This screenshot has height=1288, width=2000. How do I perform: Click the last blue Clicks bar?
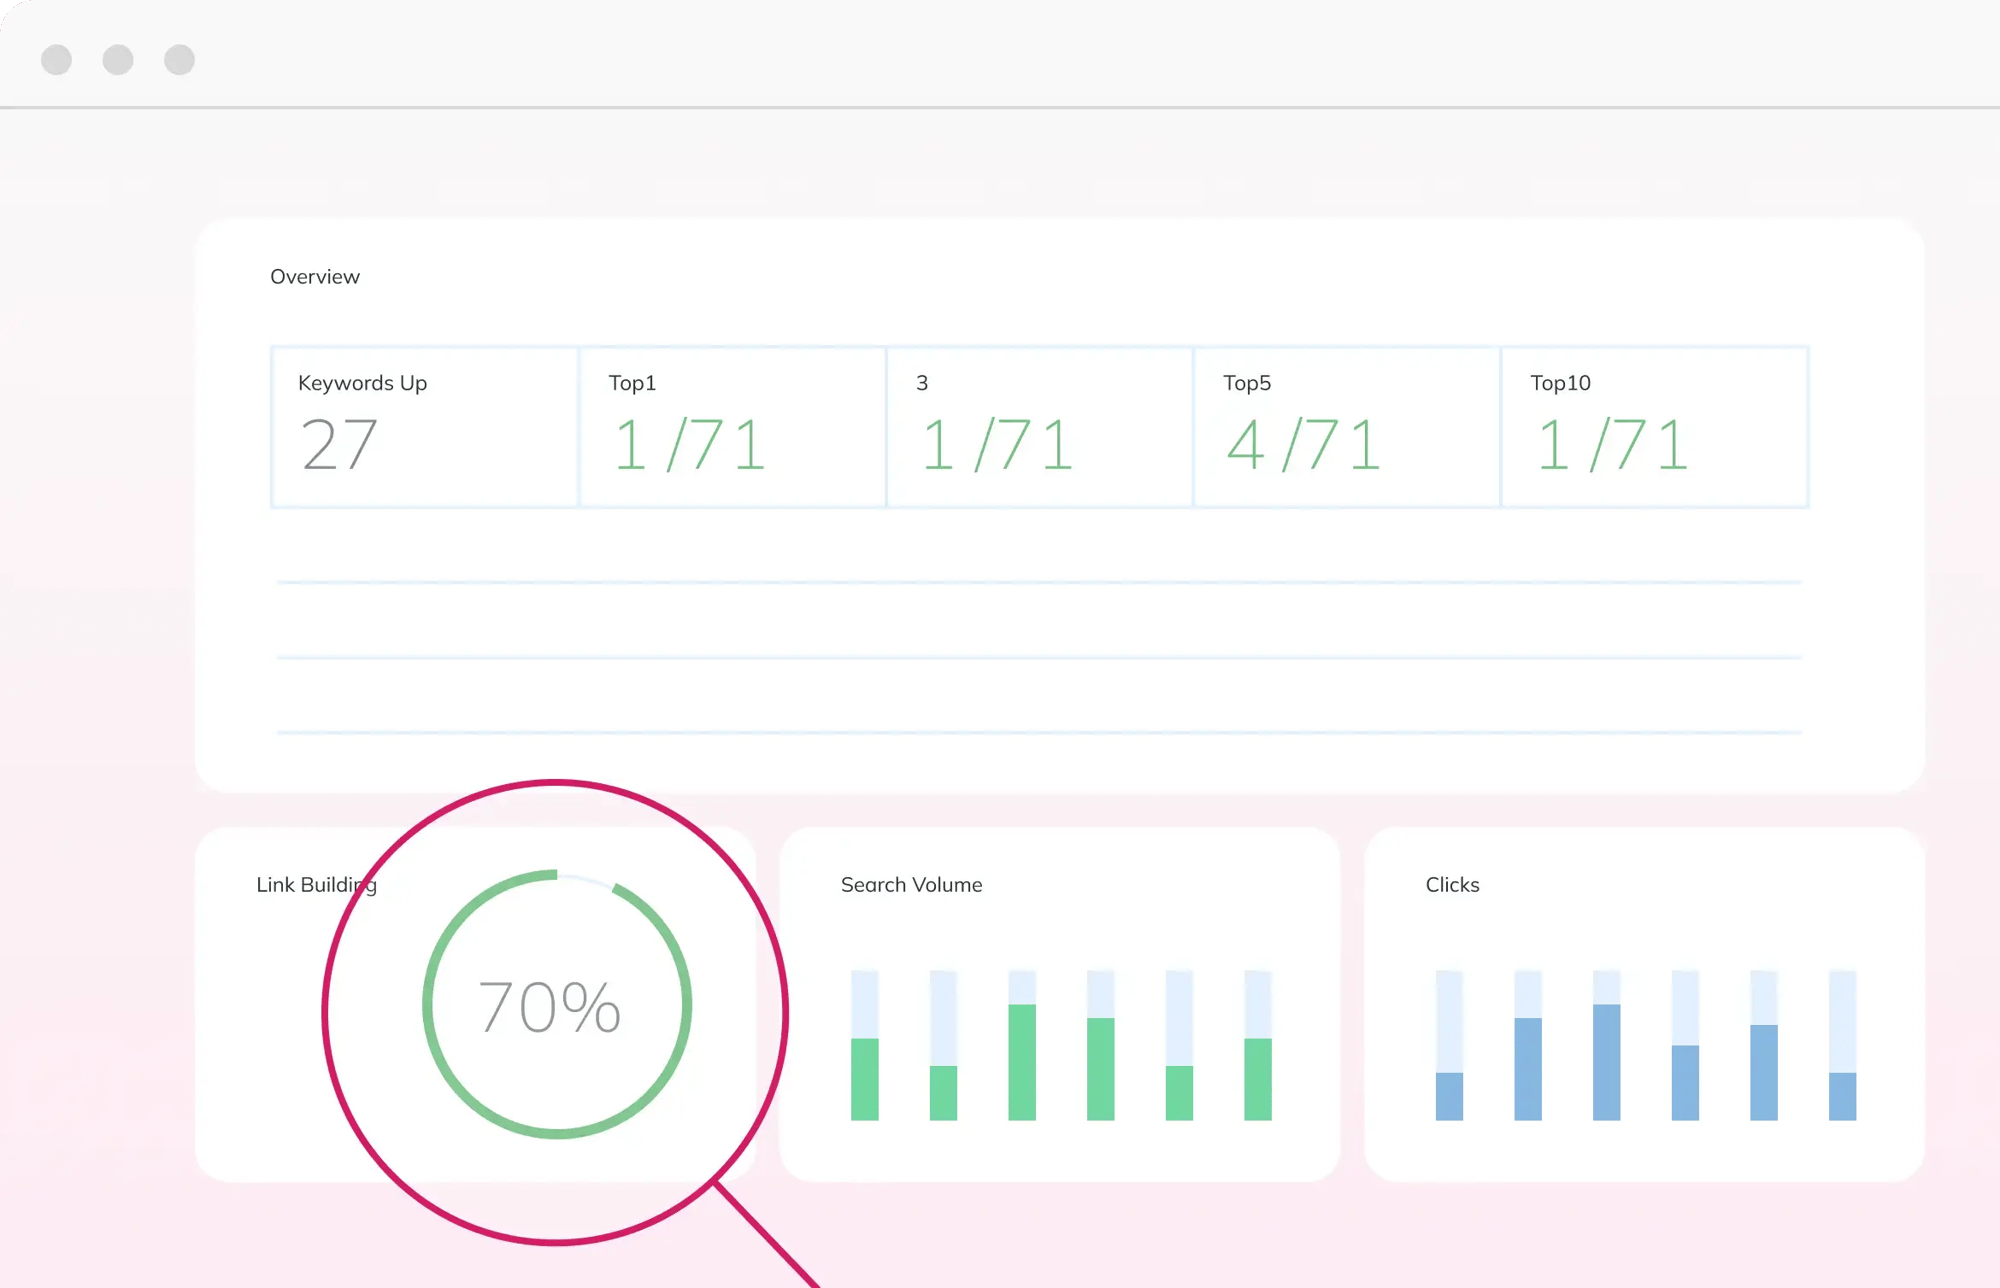click(x=1842, y=1096)
